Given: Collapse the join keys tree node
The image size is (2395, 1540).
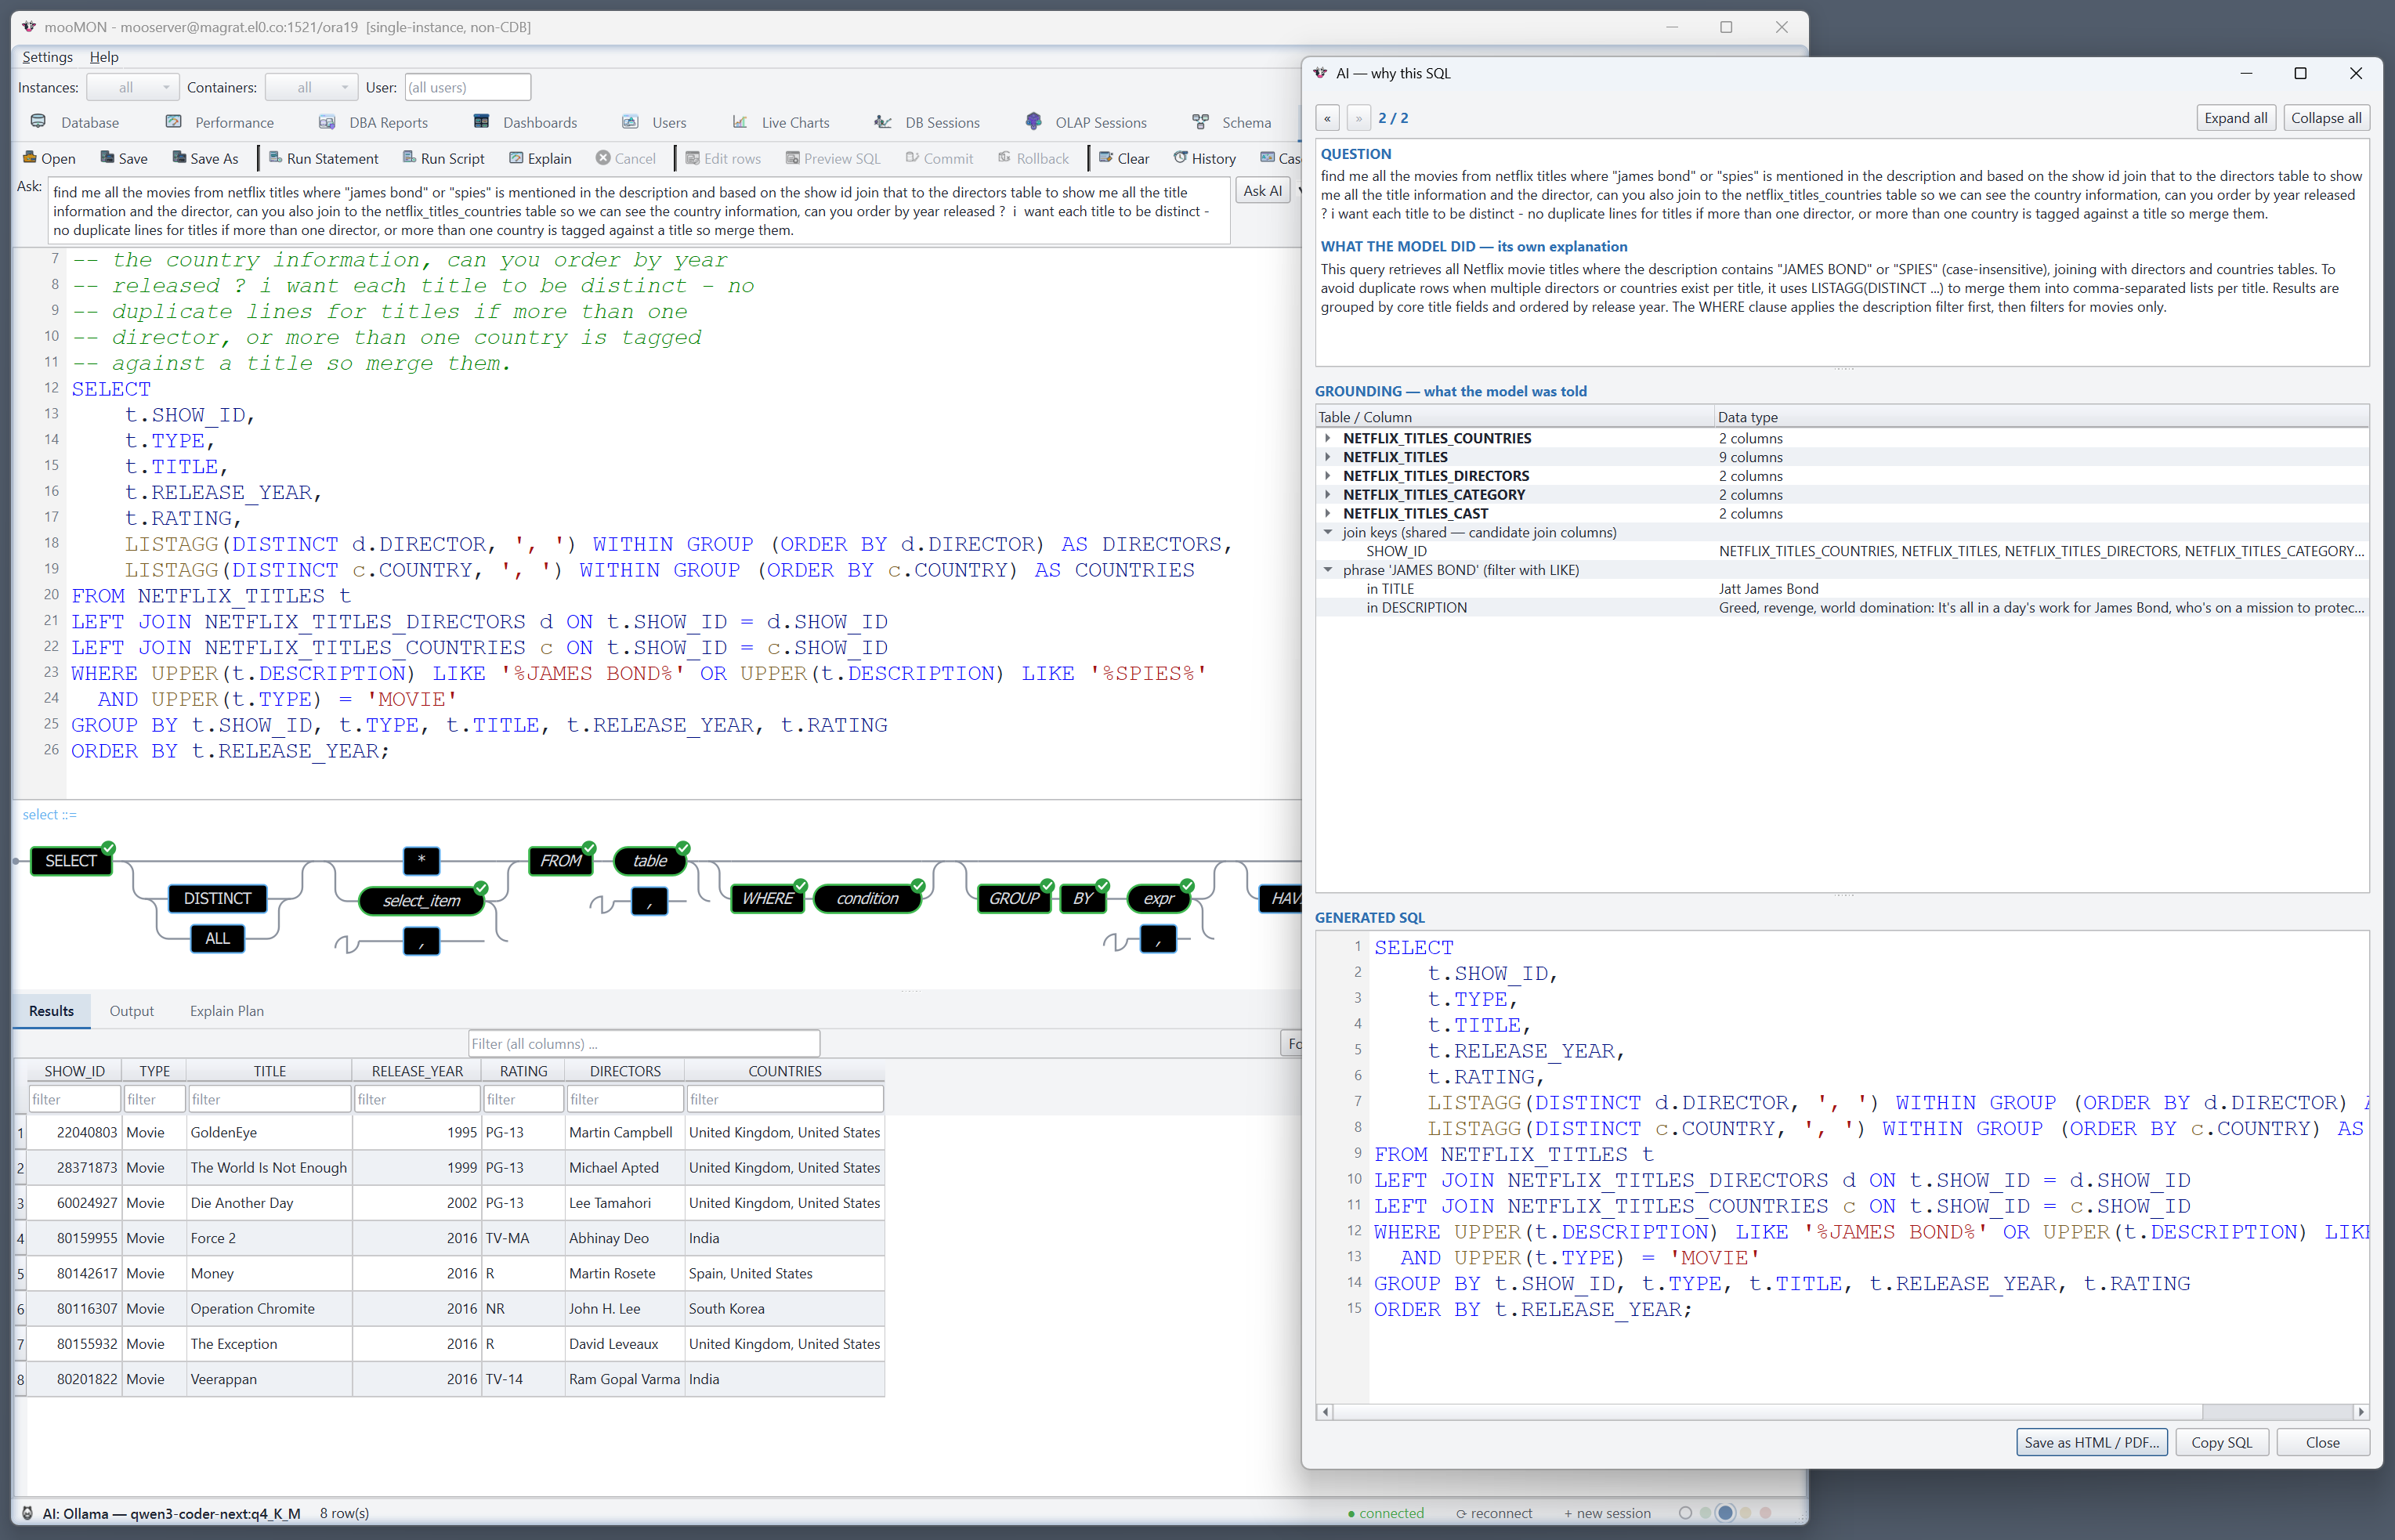Looking at the screenshot, I should [1328, 532].
